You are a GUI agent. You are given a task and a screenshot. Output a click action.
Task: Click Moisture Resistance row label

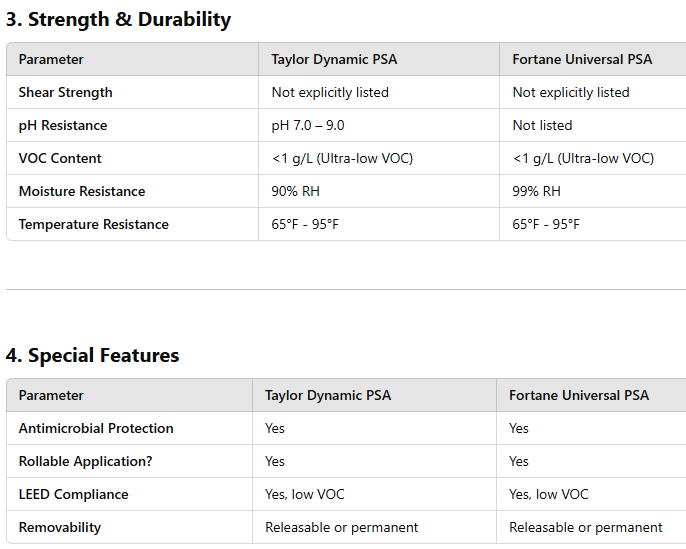pos(82,191)
